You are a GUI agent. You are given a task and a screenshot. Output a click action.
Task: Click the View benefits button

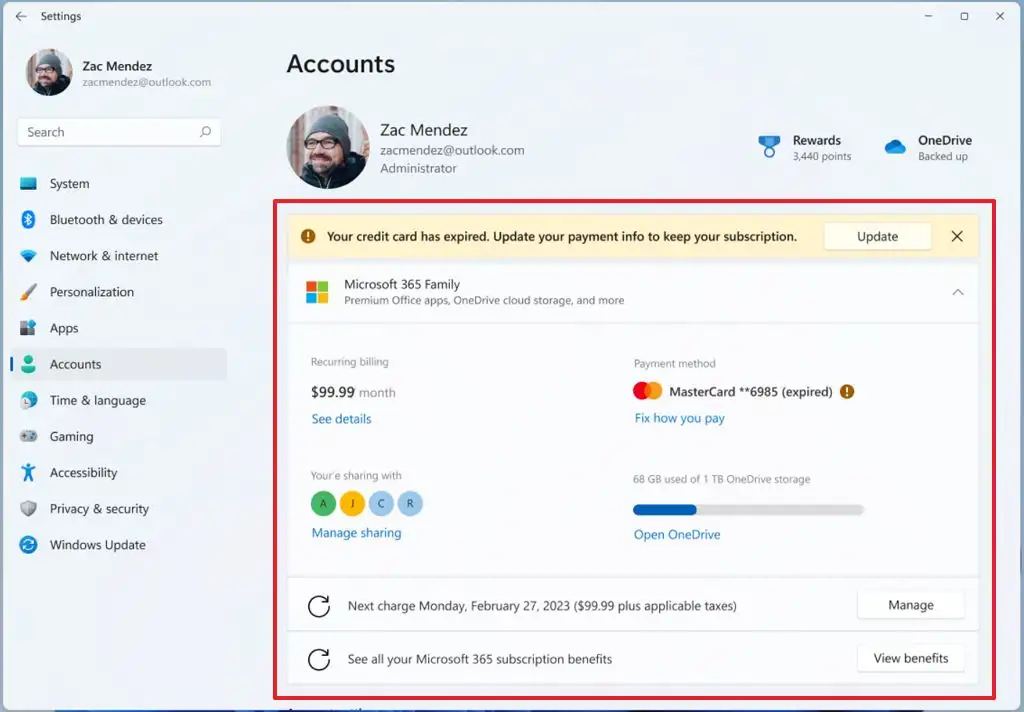coord(910,659)
